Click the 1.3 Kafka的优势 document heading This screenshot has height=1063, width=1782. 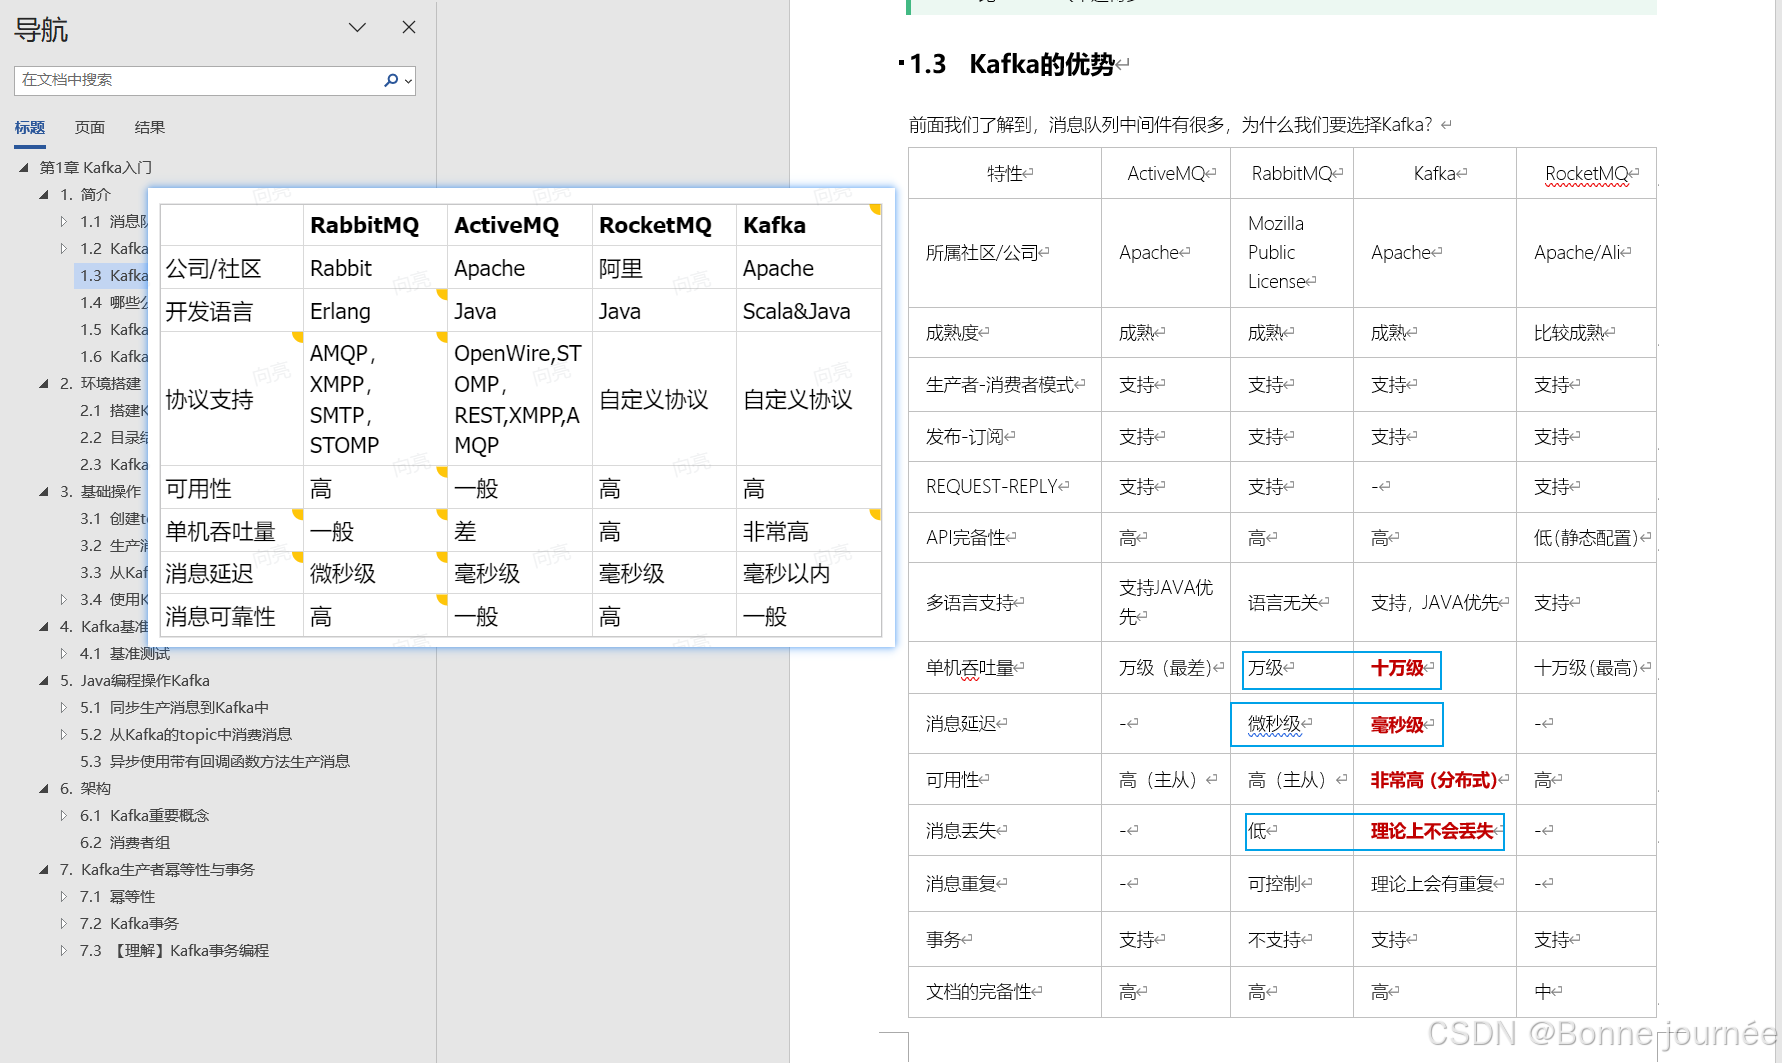tap(1012, 64)
